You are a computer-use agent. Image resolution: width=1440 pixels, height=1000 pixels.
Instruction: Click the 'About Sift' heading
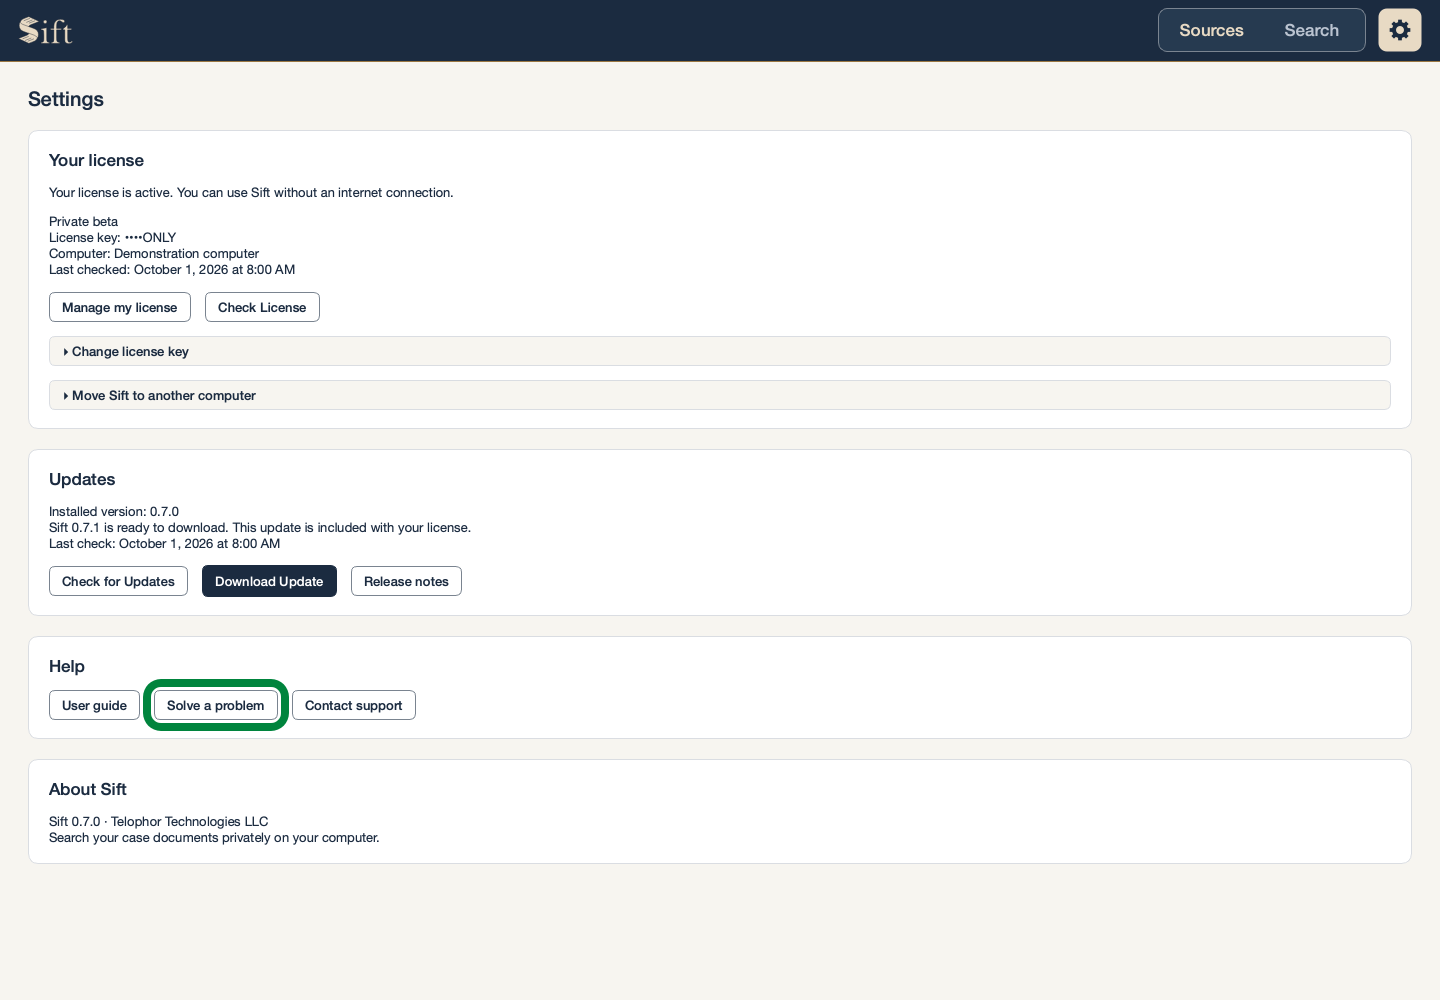point(88,789)
